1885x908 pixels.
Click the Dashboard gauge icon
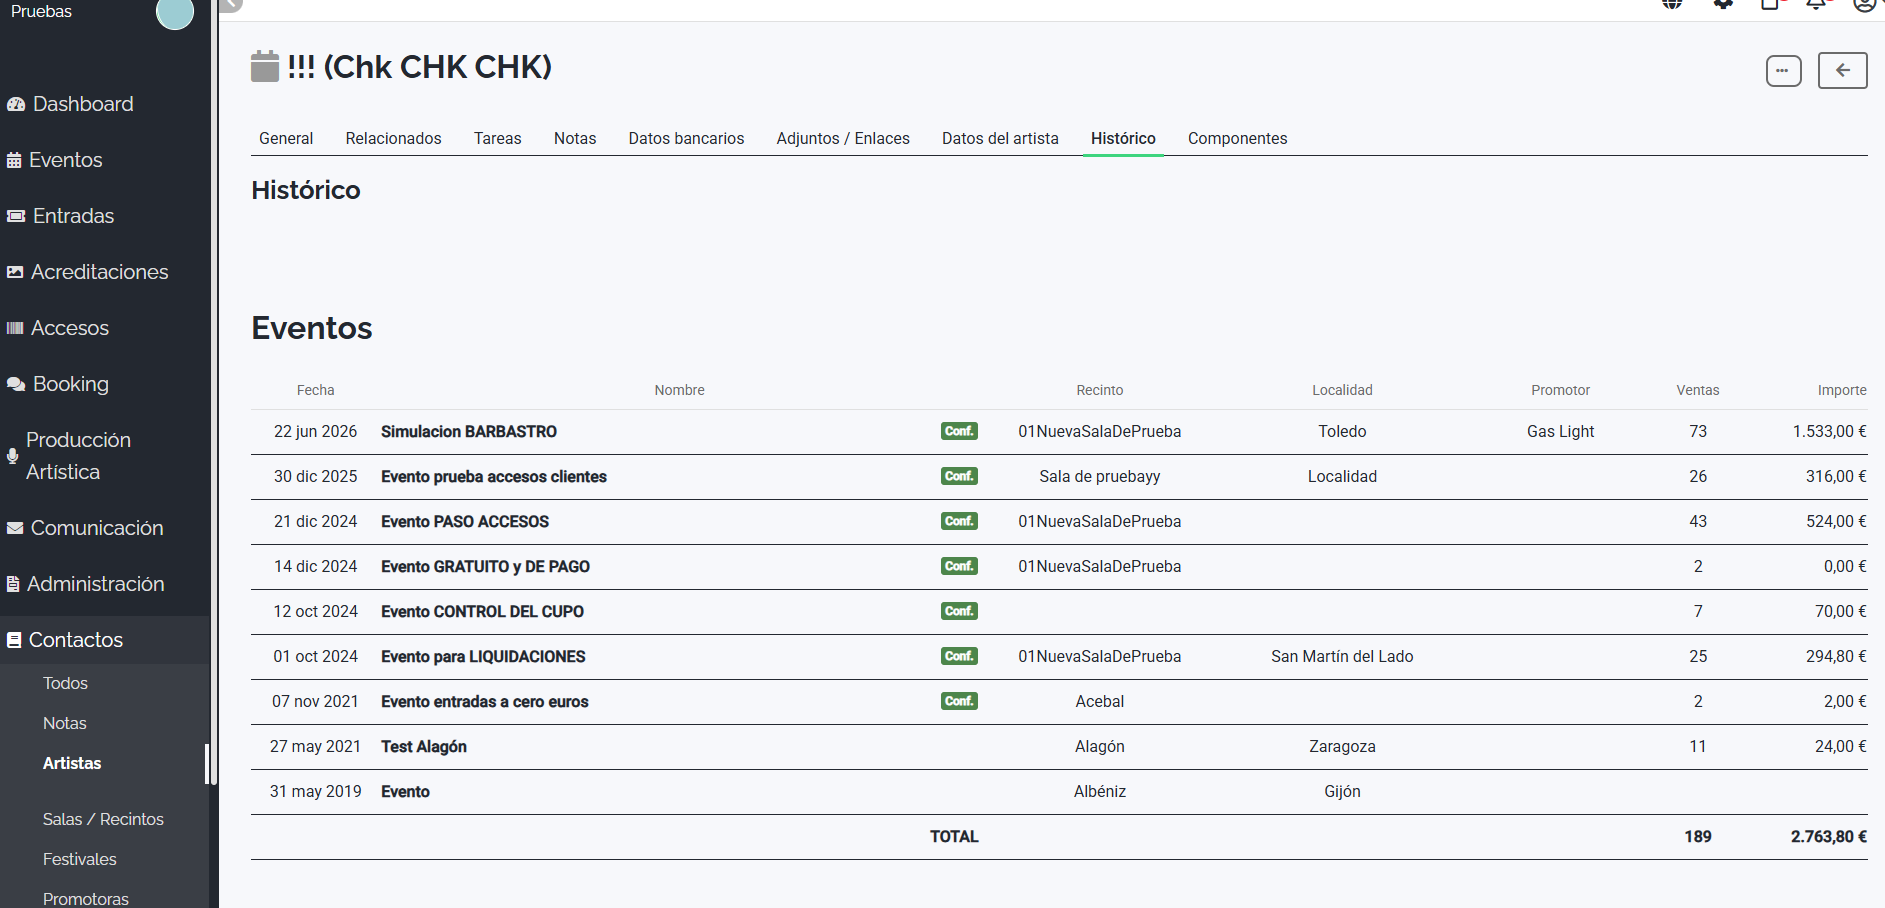click(16, 104)
